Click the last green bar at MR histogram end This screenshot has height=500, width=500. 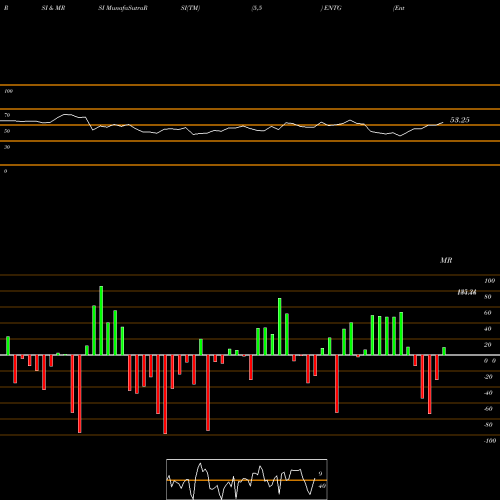click(x=444, y=351)
